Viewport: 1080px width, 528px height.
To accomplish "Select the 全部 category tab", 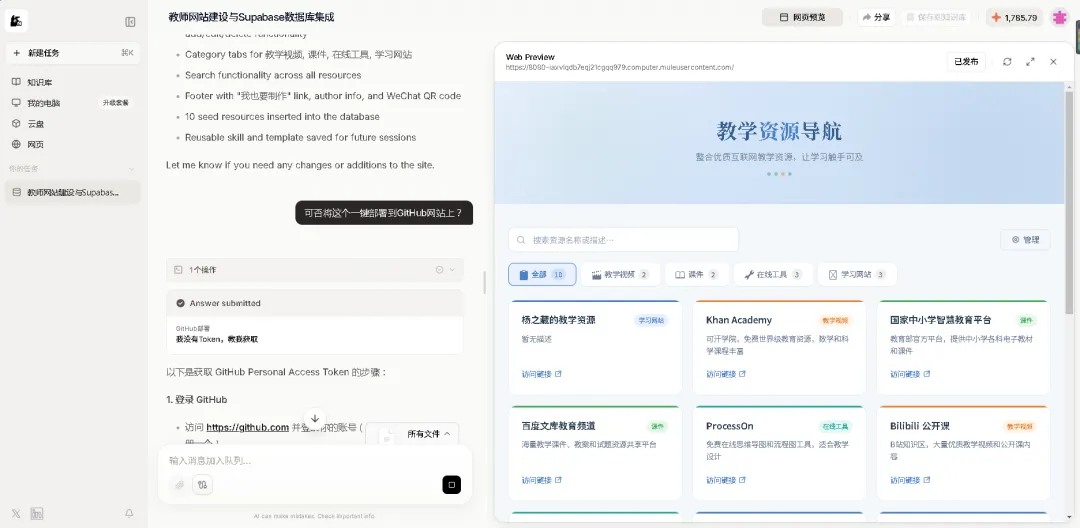I will point(542,274).
